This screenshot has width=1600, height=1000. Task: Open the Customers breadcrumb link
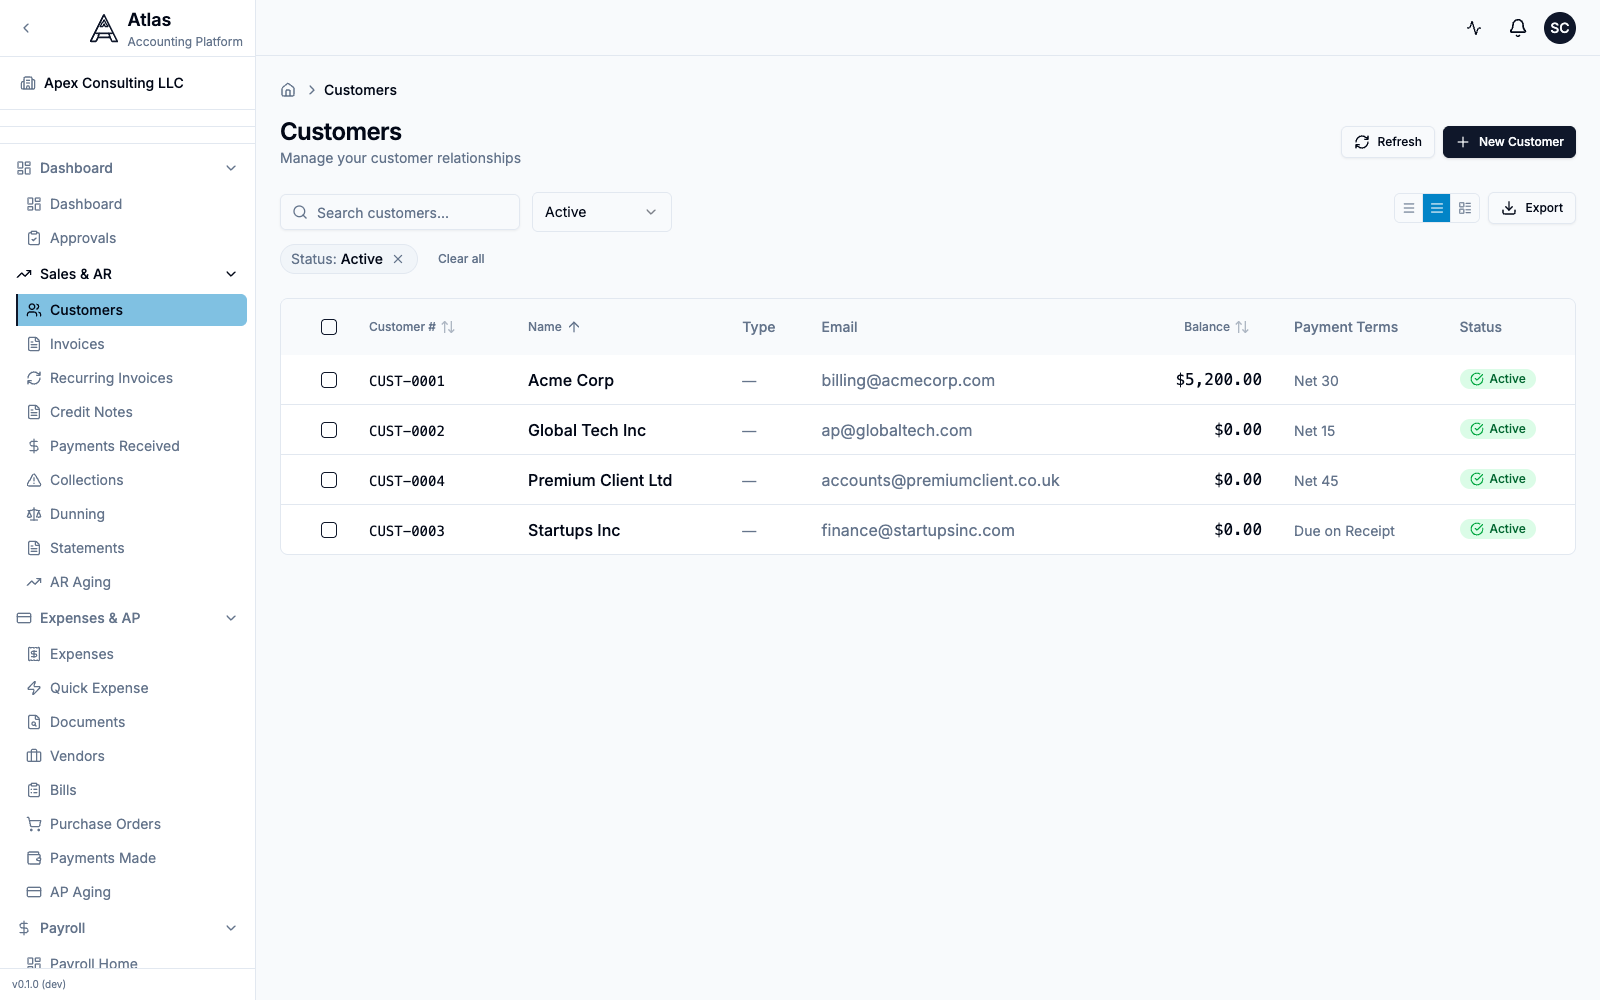[360, 90]
